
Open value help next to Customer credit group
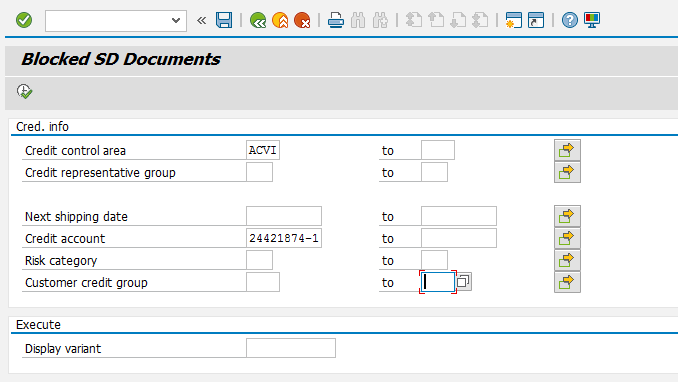463,282
